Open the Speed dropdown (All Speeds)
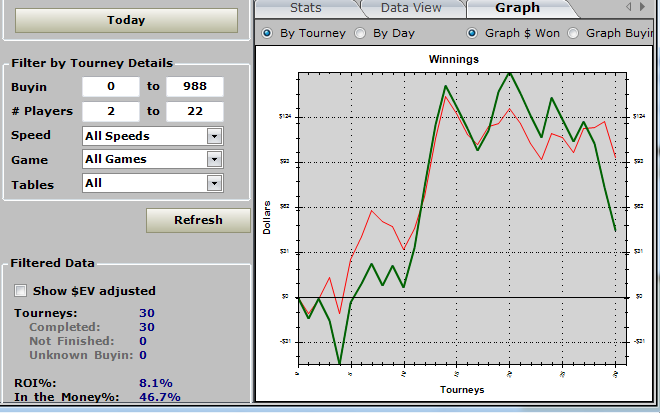The height and width of the screenshot is (413, 660). [153, 136]
